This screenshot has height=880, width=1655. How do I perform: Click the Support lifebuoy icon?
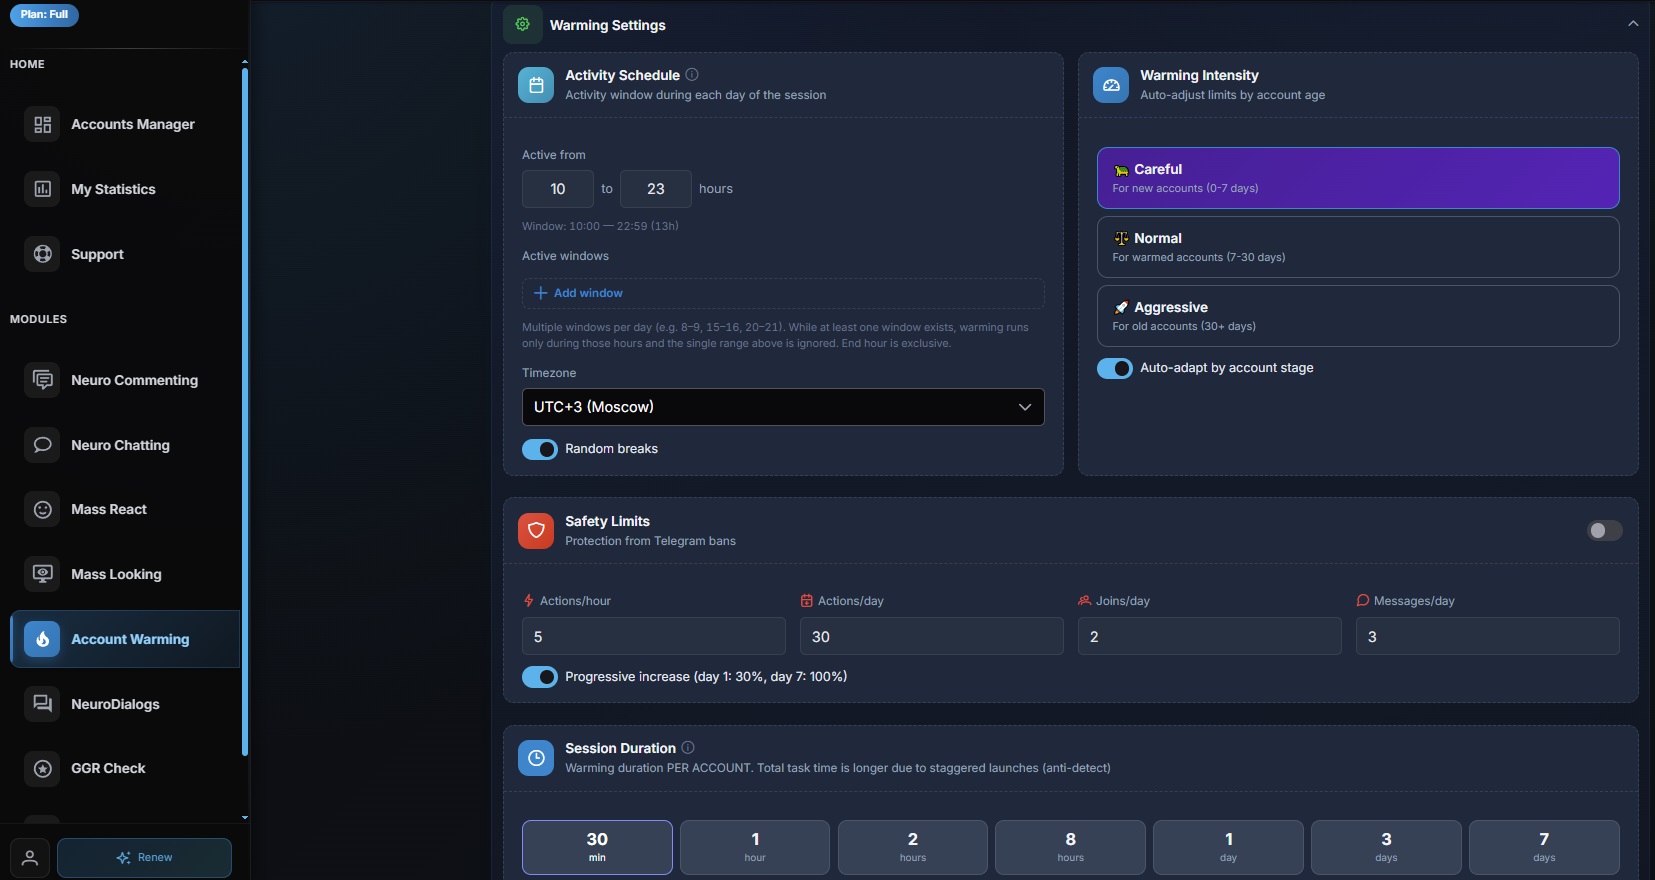[42, 254]
